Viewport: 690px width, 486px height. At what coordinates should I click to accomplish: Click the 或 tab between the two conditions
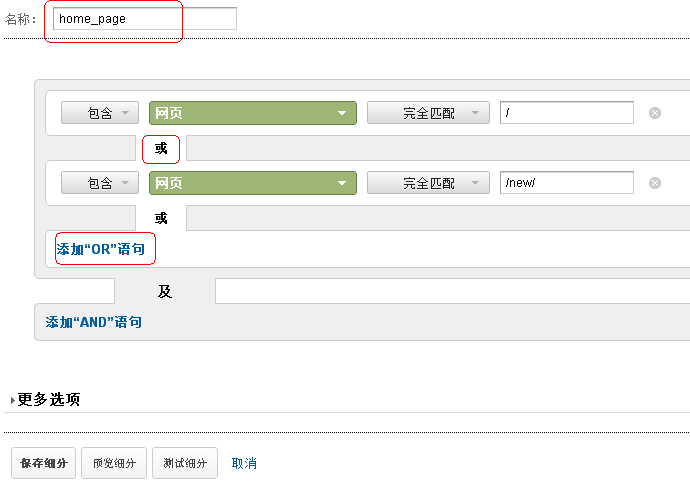(161, 149)
